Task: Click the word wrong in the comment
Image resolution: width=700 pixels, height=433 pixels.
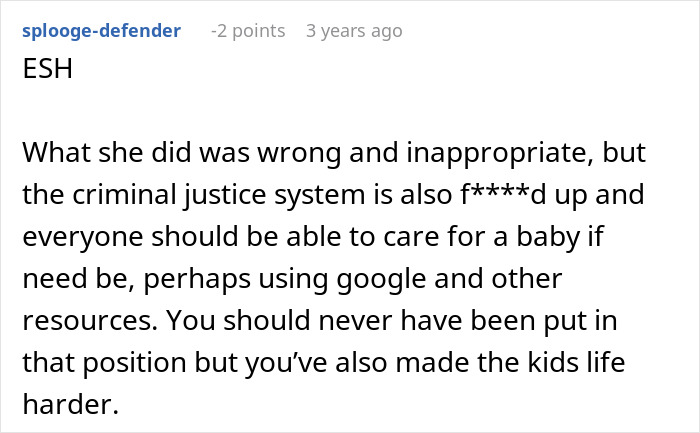Action: (x=299, y=154)
